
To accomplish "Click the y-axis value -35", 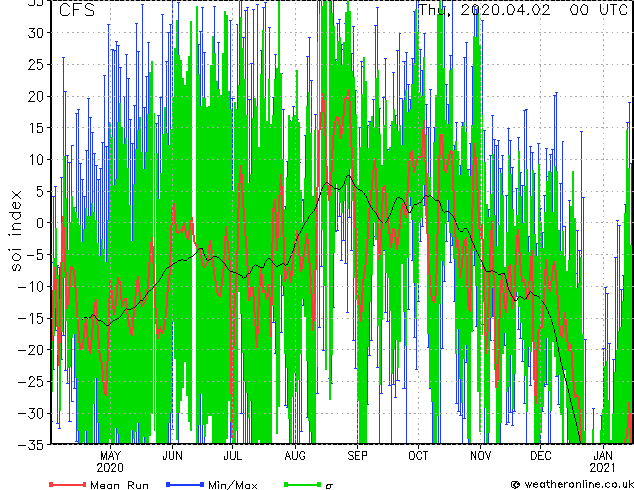I will point(33,445).
